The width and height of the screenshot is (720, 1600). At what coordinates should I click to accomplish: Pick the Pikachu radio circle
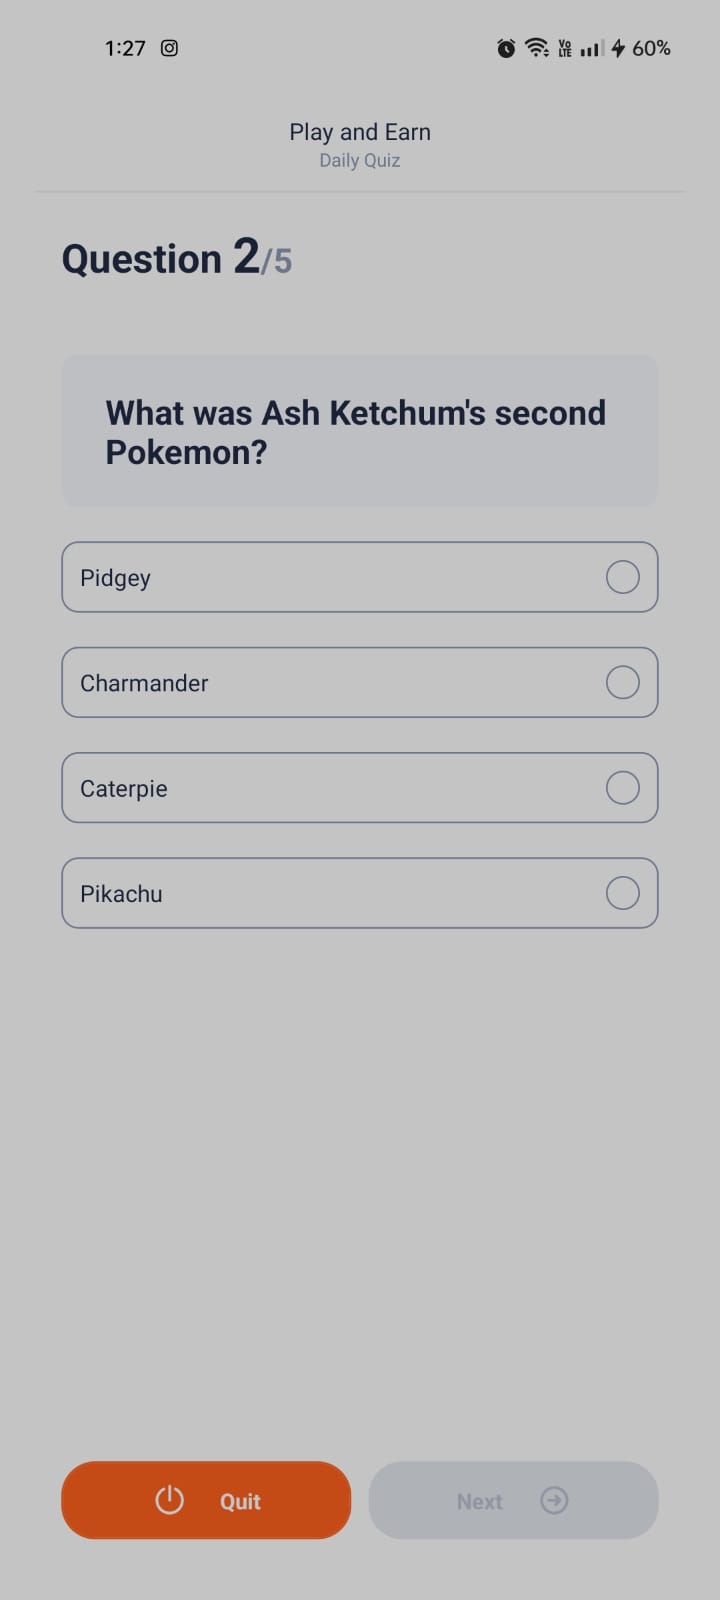(x=622, y=893)
